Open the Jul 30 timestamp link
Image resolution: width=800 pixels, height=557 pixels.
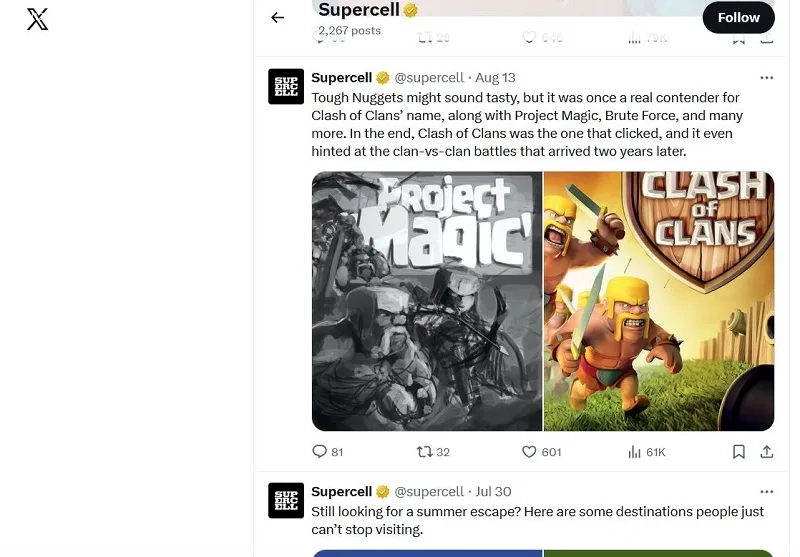pos(493,492)
